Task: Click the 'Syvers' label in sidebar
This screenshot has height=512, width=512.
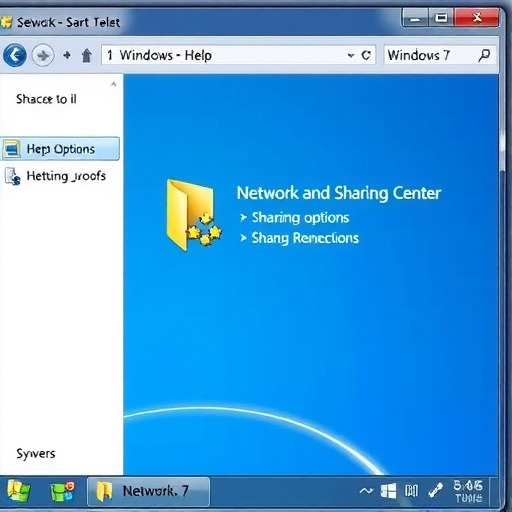Action: pos(36,454)
